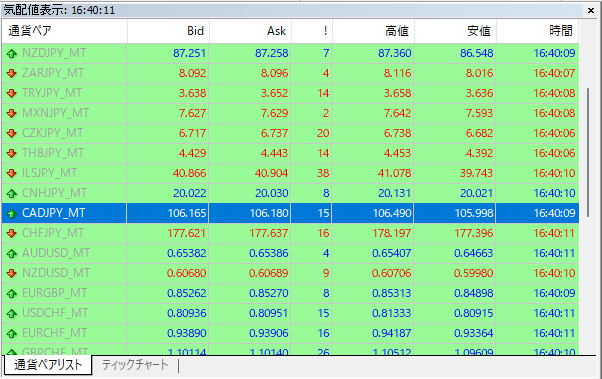
Task: Click the green up arrow beside CNHJPY_MT
Action: (12, 193)
